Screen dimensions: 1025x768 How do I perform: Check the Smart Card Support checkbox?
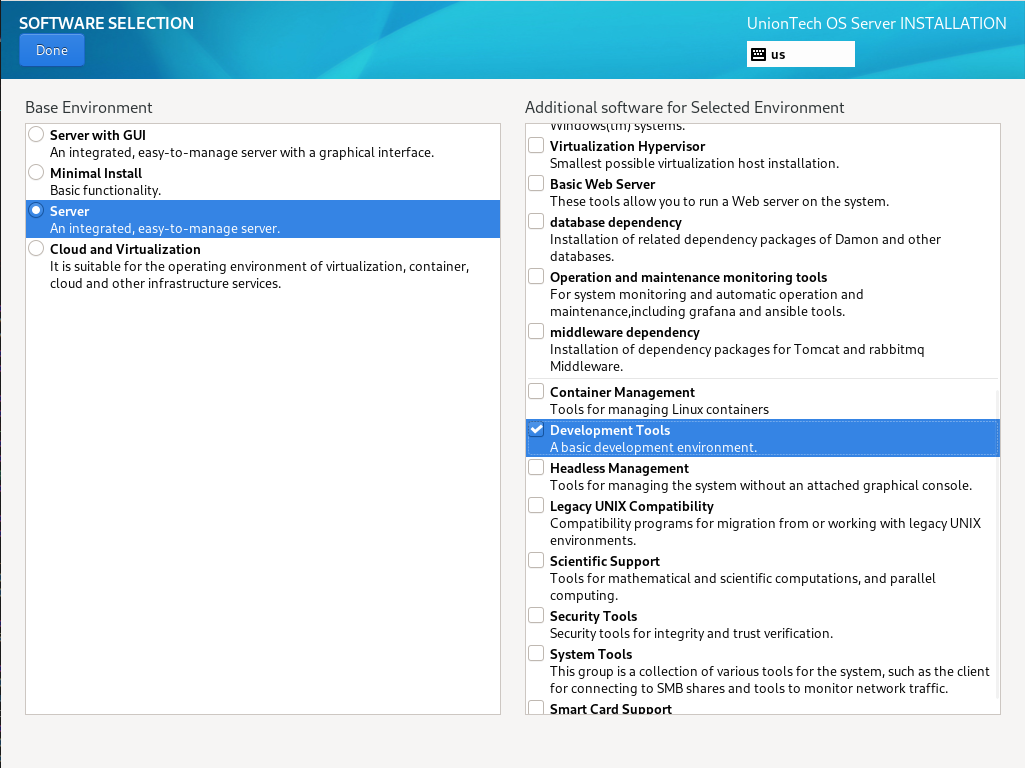[x=536, y=707]
